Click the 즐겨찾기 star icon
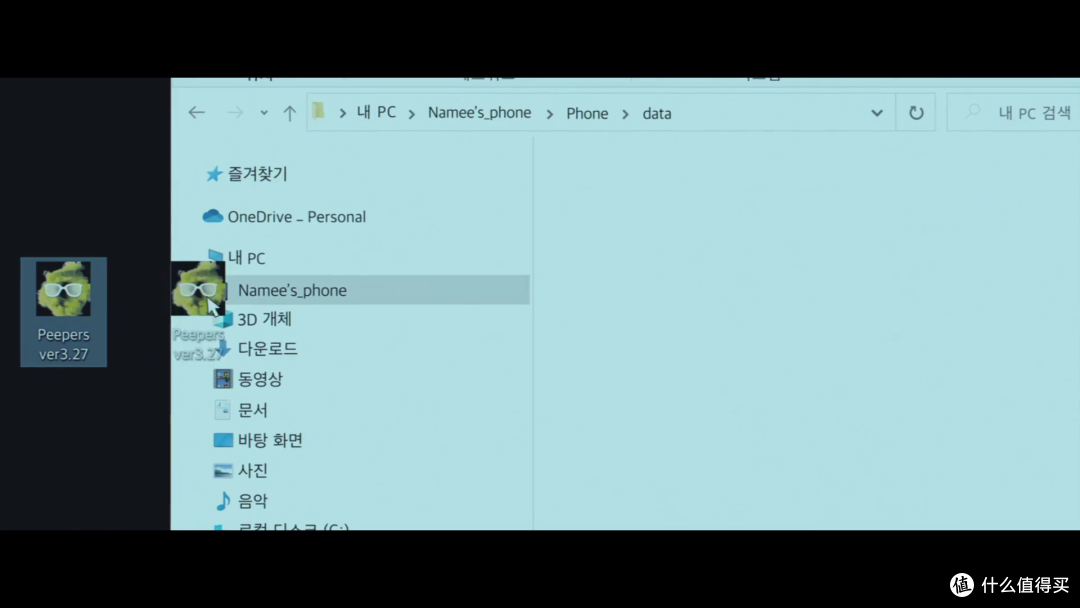 tap(214, 174)
